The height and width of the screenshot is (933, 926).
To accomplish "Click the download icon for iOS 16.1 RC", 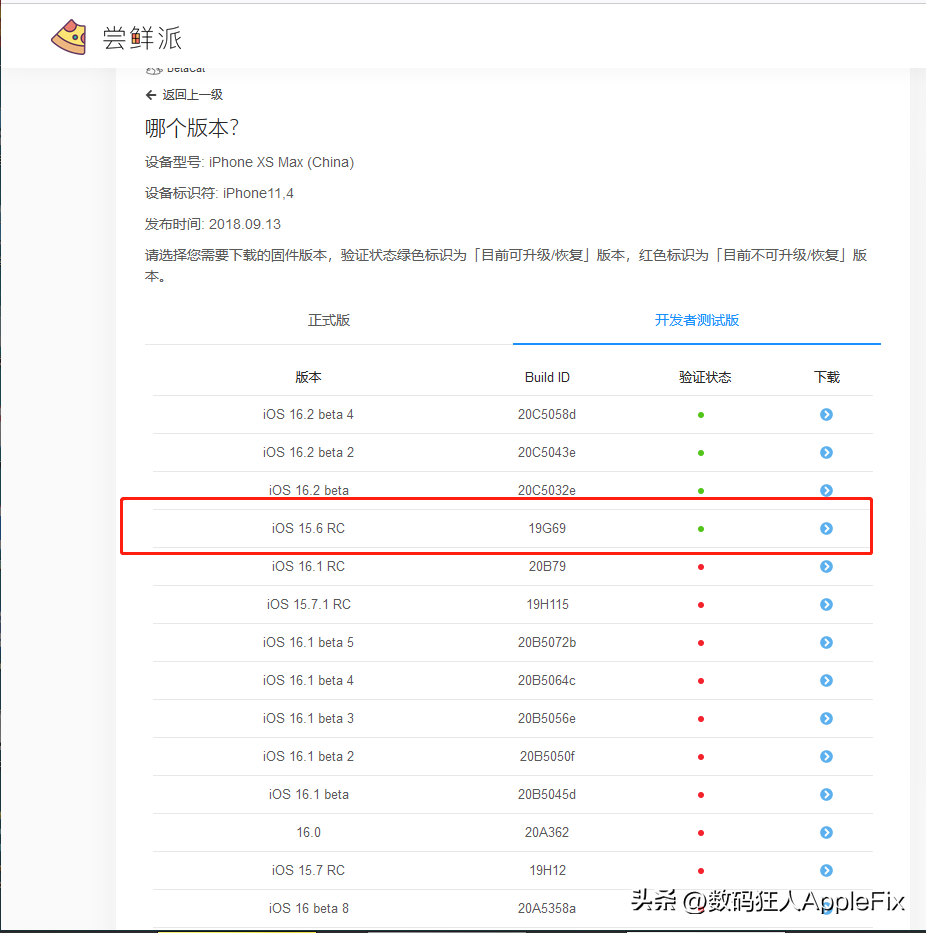I will [826, 566].
